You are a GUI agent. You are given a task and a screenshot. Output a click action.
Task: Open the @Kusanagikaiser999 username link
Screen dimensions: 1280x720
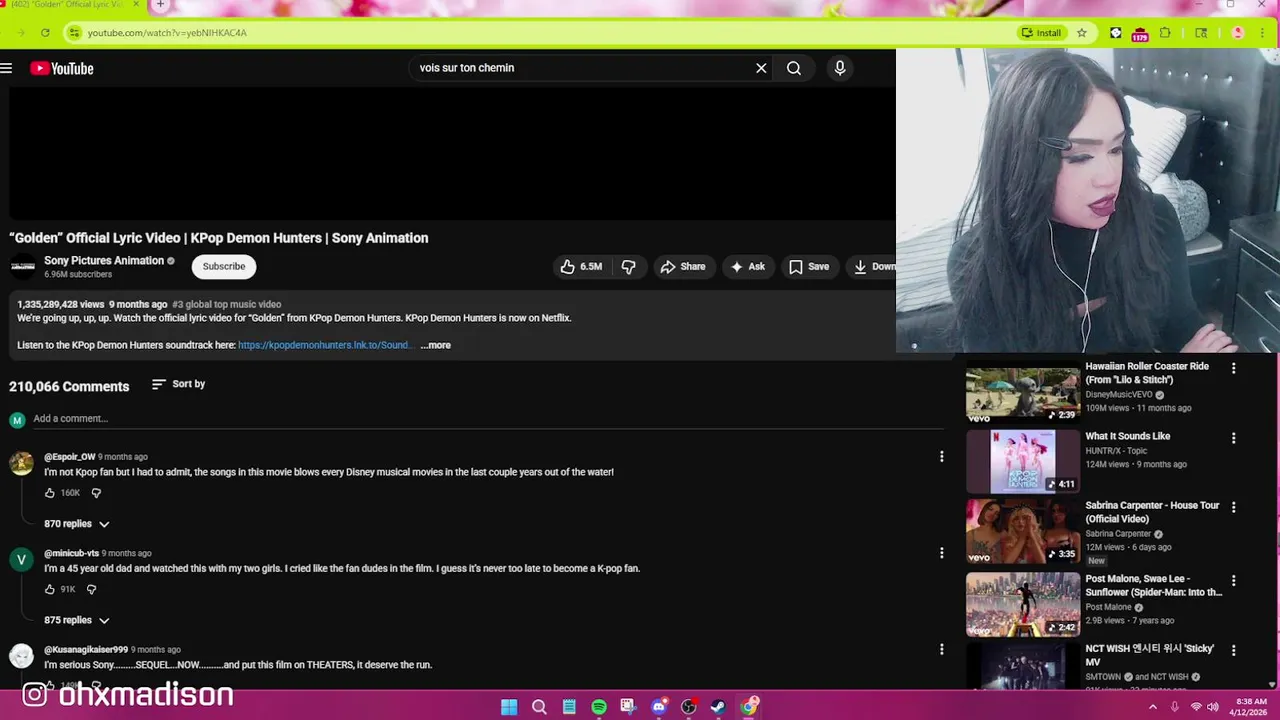tap(86, 650)
